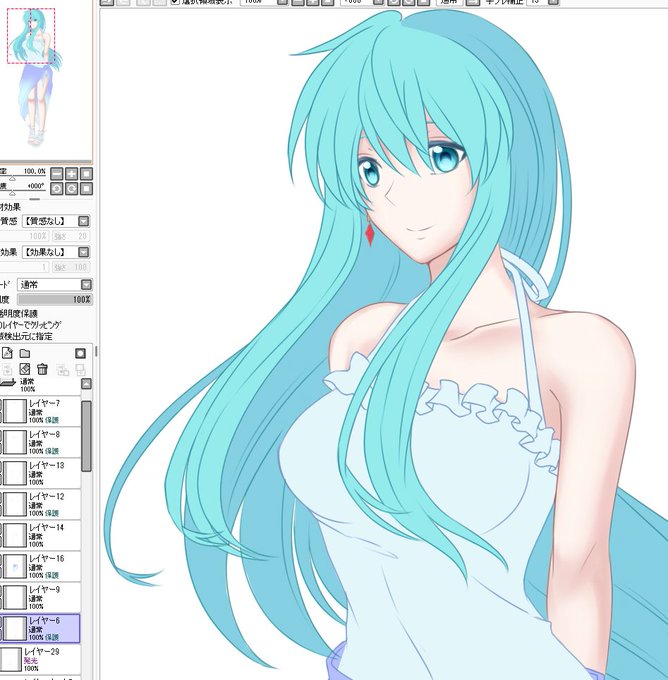Reset canvas rotation with square button beside rotate
The height and width of the screenshot is (680, 668).
click(86, 189)
